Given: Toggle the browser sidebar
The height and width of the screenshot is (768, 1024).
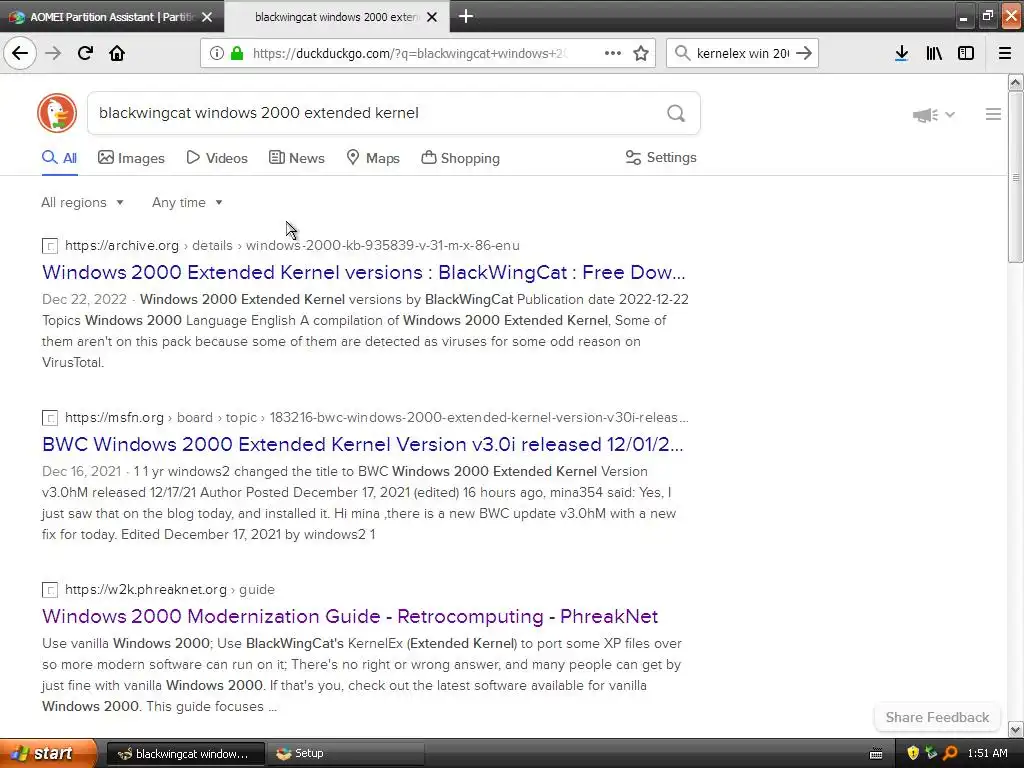Looking at the screenshot, I should pos(966,53).
